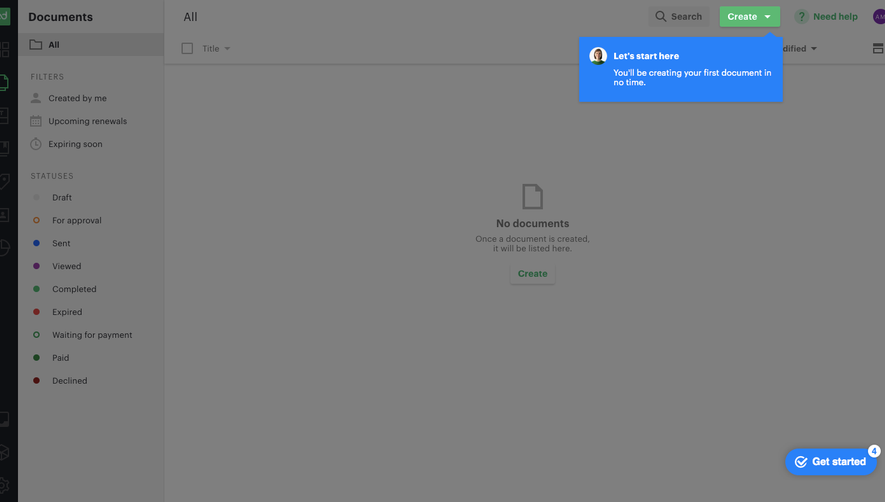Open the Title sort dropdown
Viewport: 885px width, 502px height.
coord(216,49)
